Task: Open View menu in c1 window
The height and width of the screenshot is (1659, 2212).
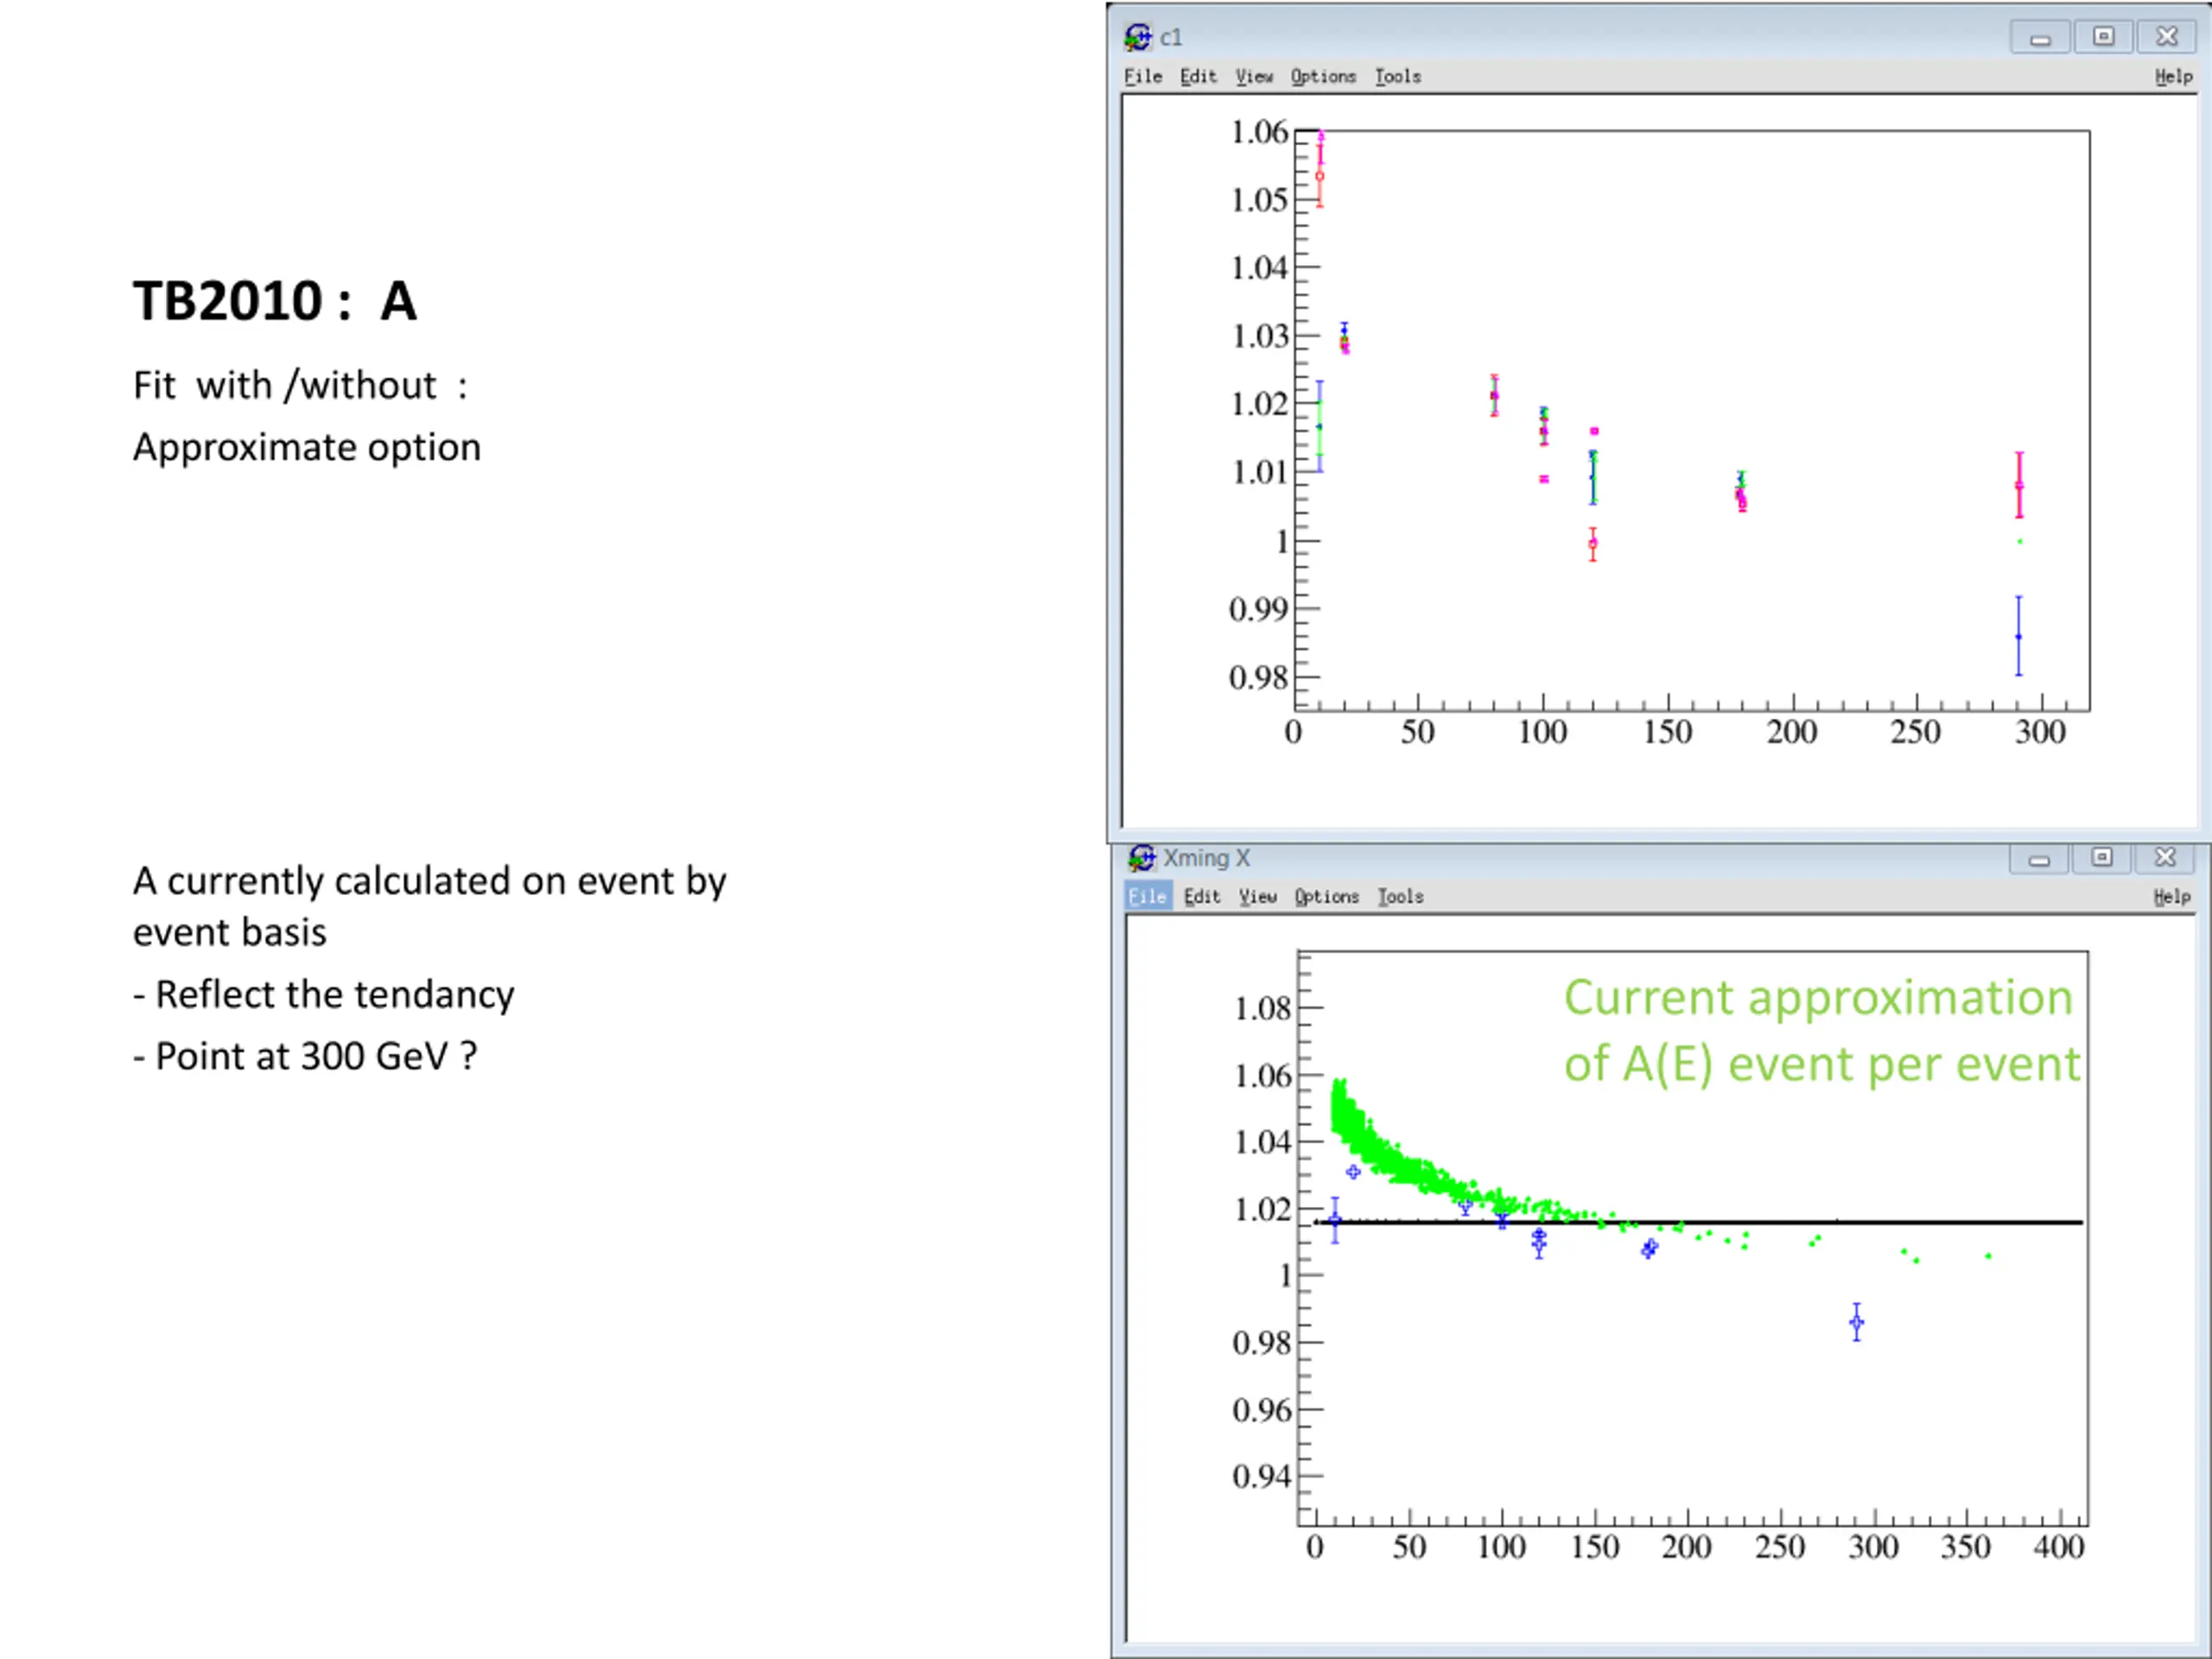Action: coord(1254,77)
